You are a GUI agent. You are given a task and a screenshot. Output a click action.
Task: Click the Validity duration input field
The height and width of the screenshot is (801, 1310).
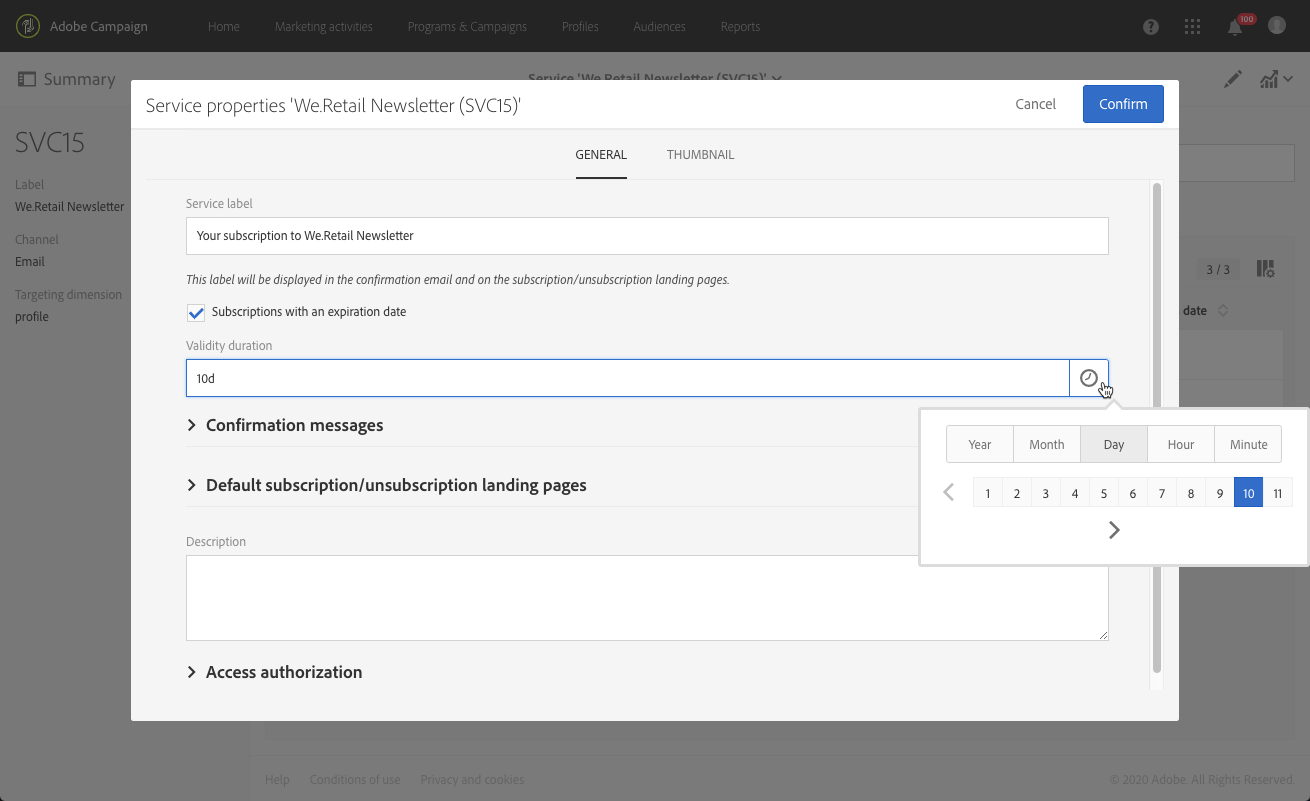click(628, 378)
